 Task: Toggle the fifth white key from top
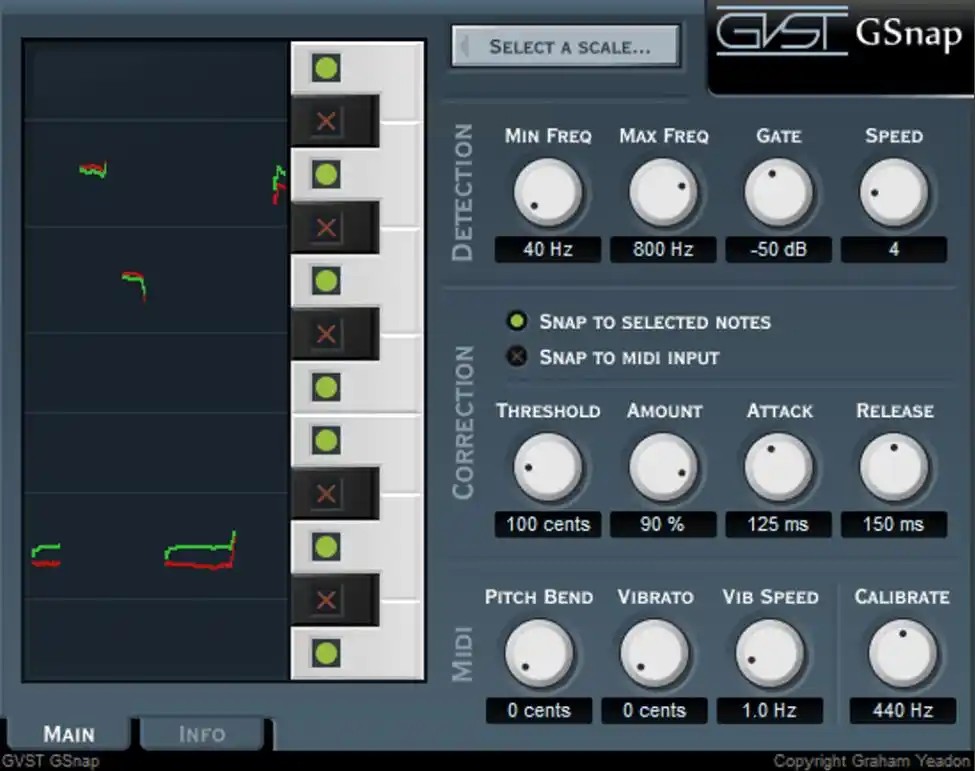pyautogui.click(x=326, y=440)
